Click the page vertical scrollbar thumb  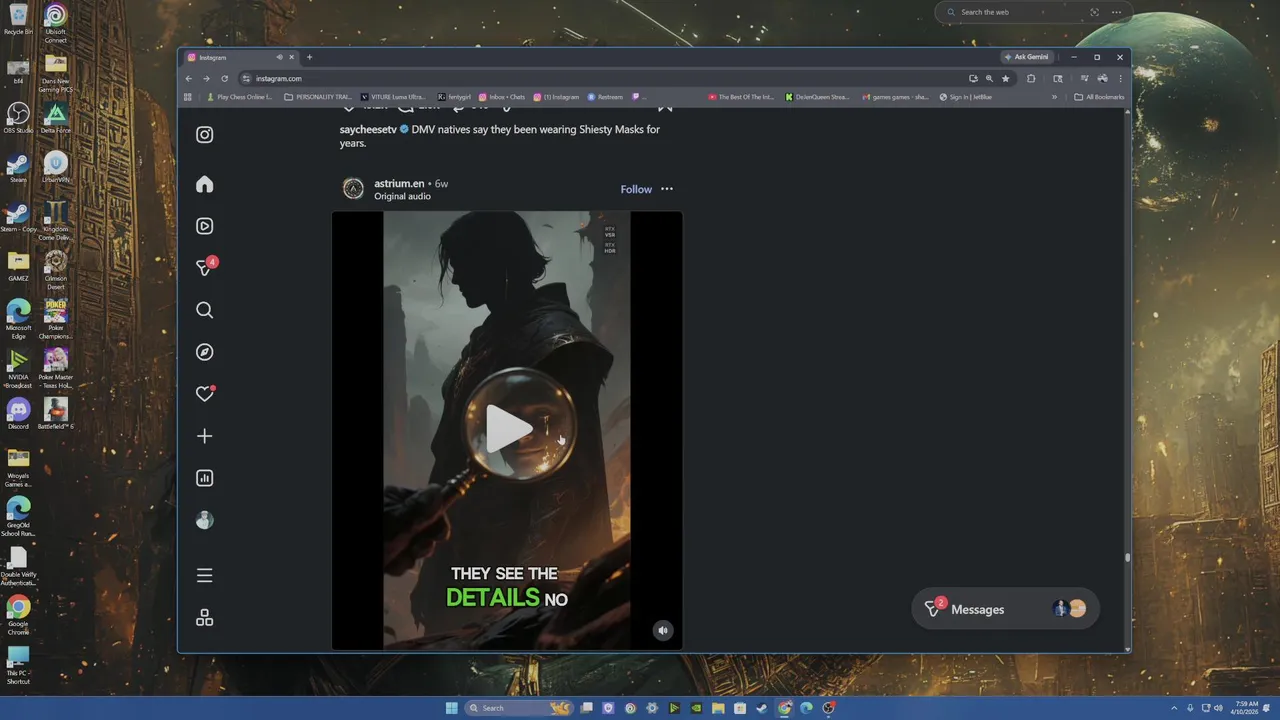point(1127,557)
